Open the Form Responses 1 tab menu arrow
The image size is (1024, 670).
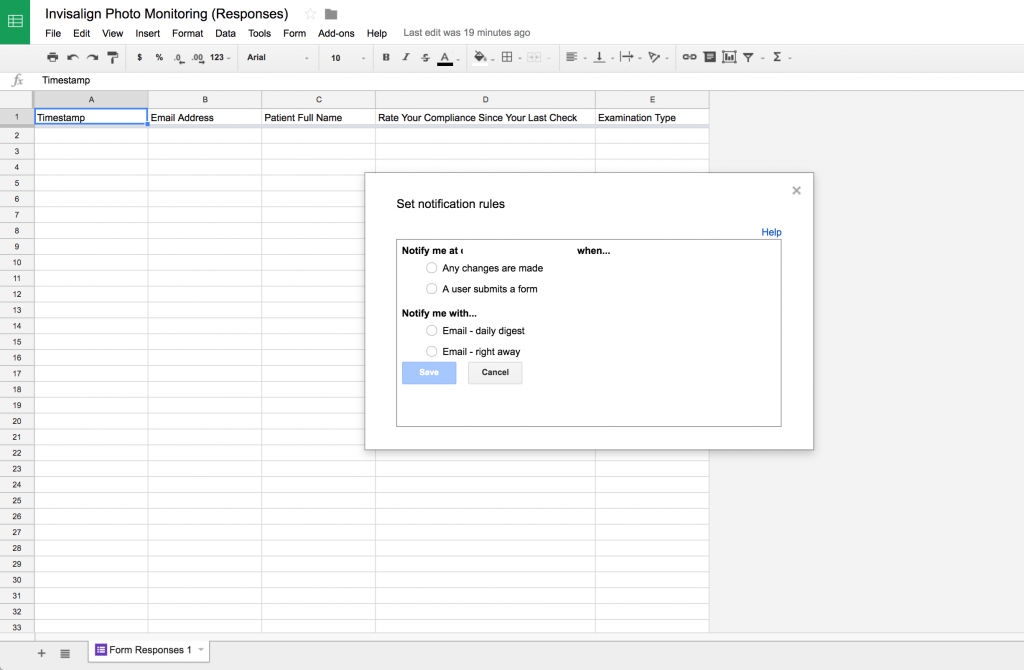point(201,649)
